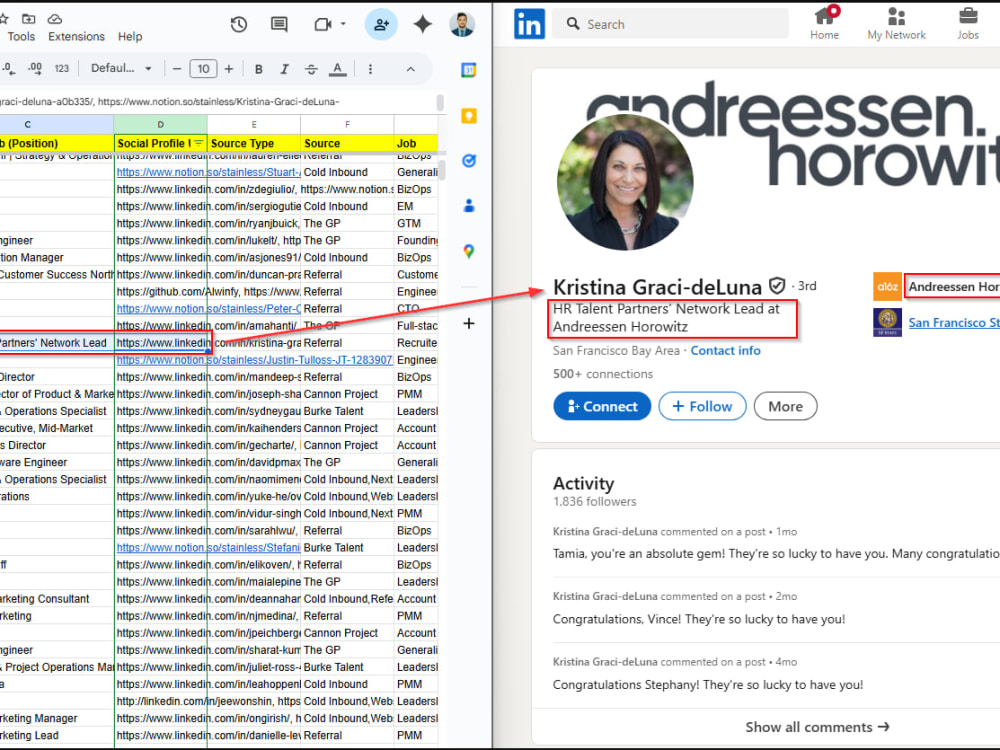Select the Partners' Network Lead cell
Viewport: 1000px width, 750px height.
coord(57,342)
